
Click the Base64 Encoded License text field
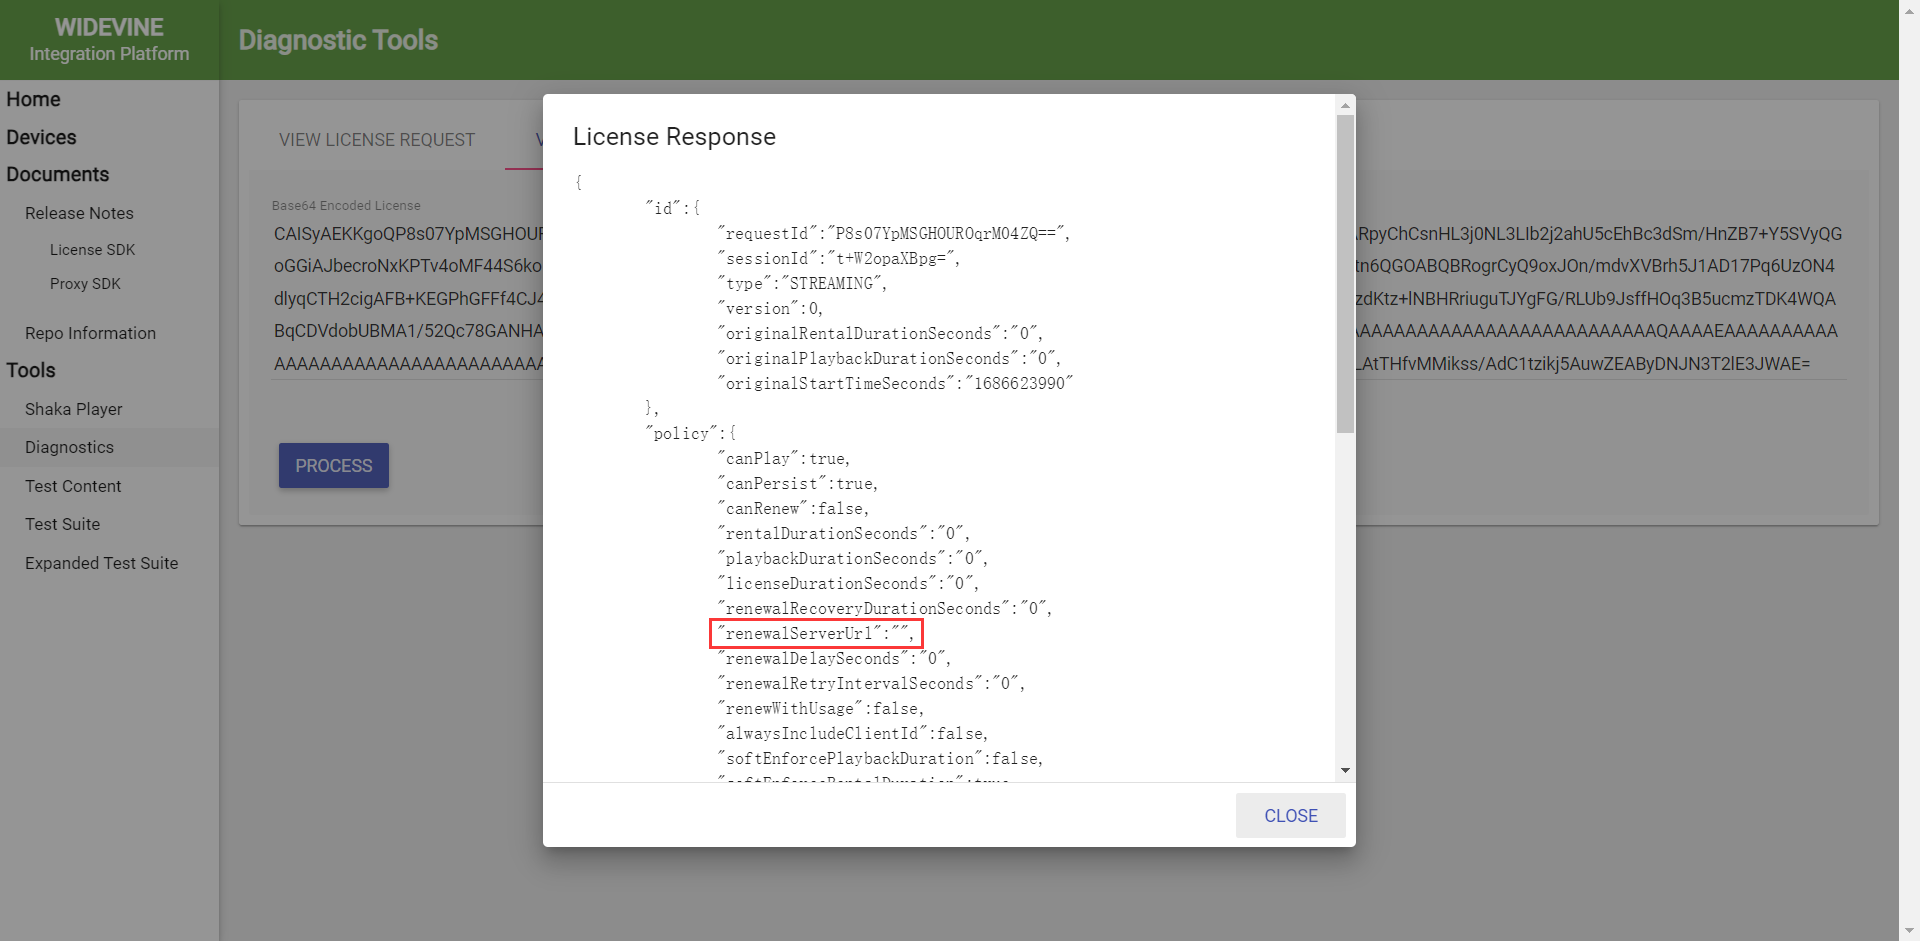[1059, 299]
